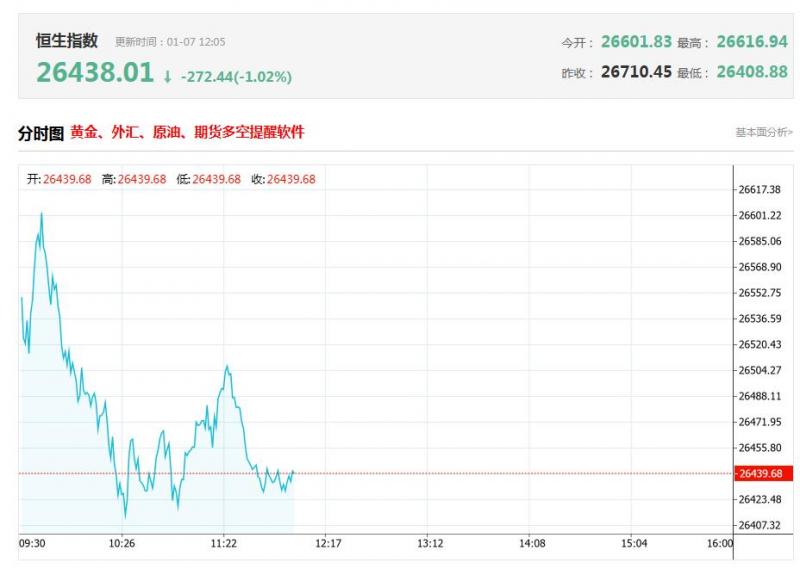800x575 pixels.
Task: Click the 今开 value 26601.83
Action: [635, 42]
